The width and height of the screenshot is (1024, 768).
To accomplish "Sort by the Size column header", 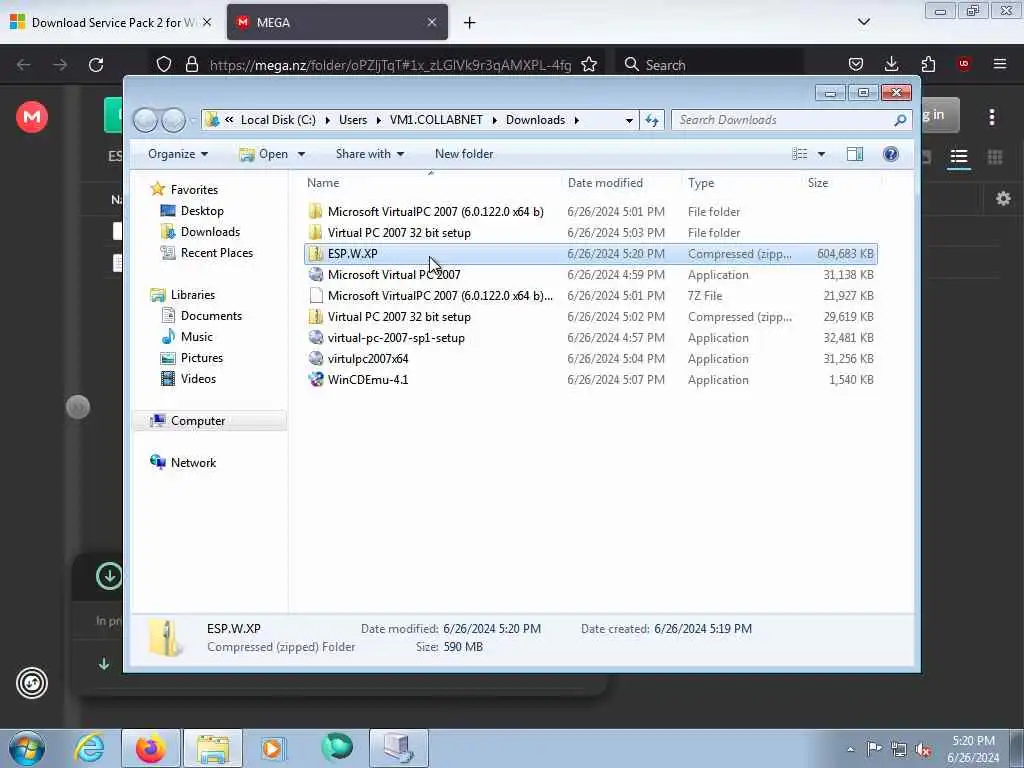I will 818,183.
